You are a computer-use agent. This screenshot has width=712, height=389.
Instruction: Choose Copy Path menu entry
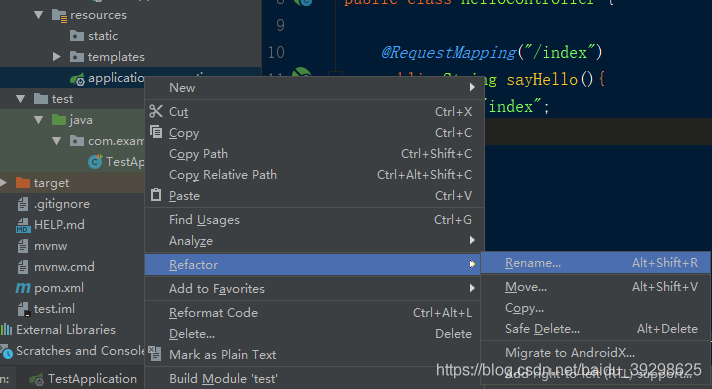tap(314, 154)
